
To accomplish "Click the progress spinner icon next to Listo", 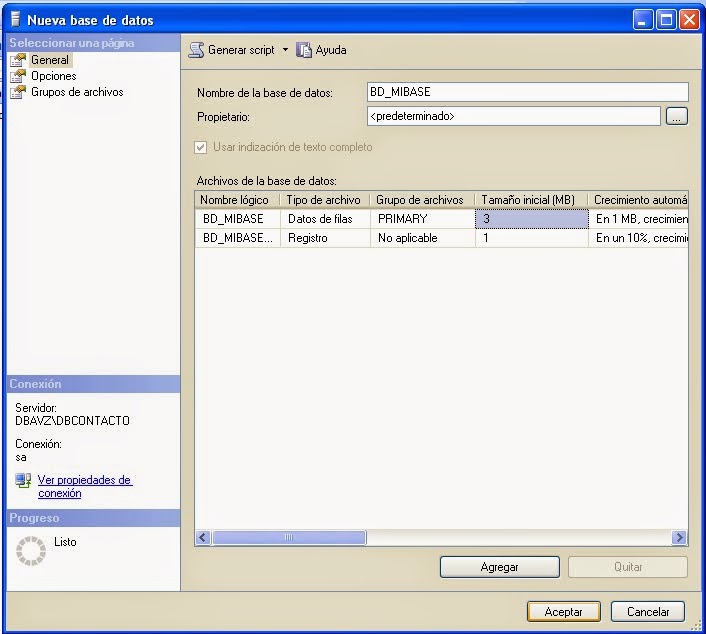I will coord(31,550).
